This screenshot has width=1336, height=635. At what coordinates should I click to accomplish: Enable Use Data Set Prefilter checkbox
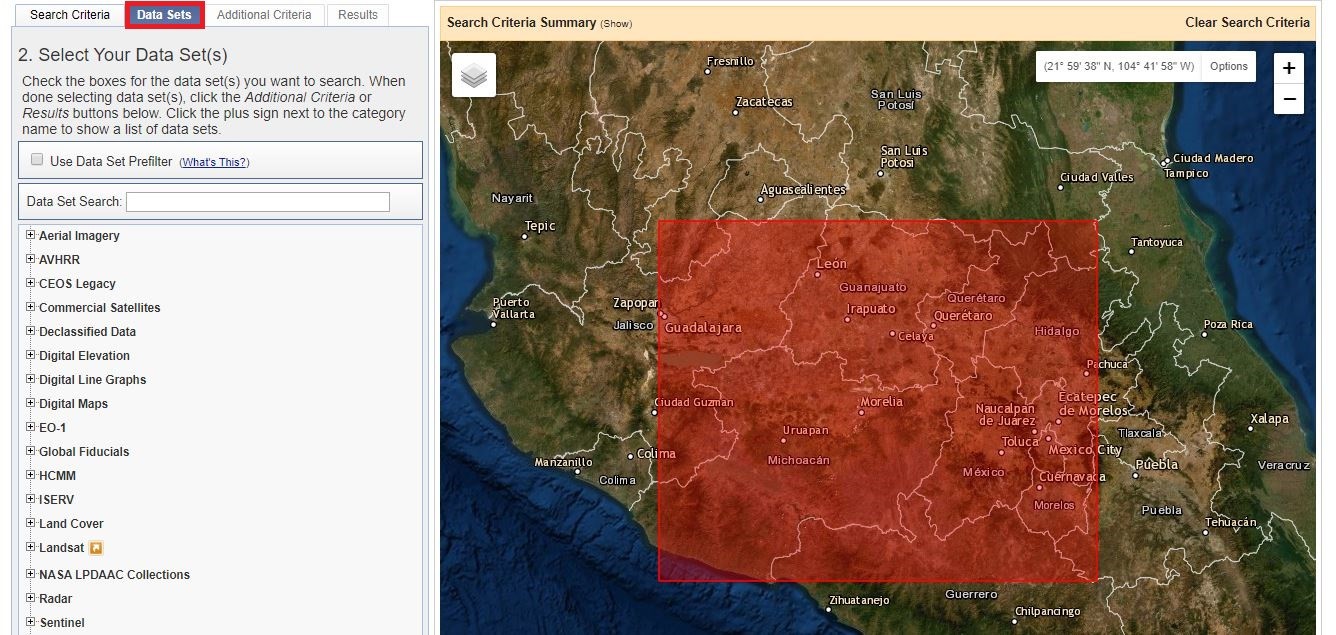[37, 160]
